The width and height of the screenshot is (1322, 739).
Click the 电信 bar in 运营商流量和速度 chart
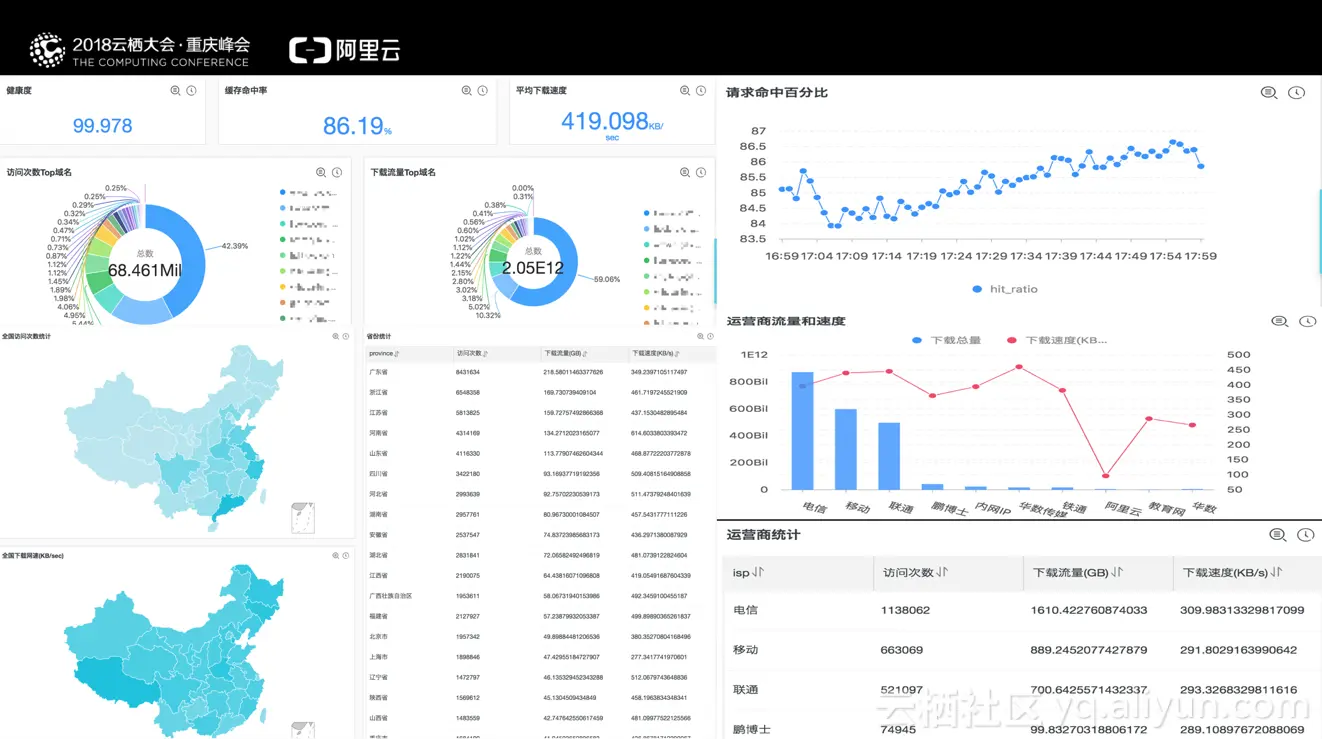pyautogui.click(x=802, y=431)
